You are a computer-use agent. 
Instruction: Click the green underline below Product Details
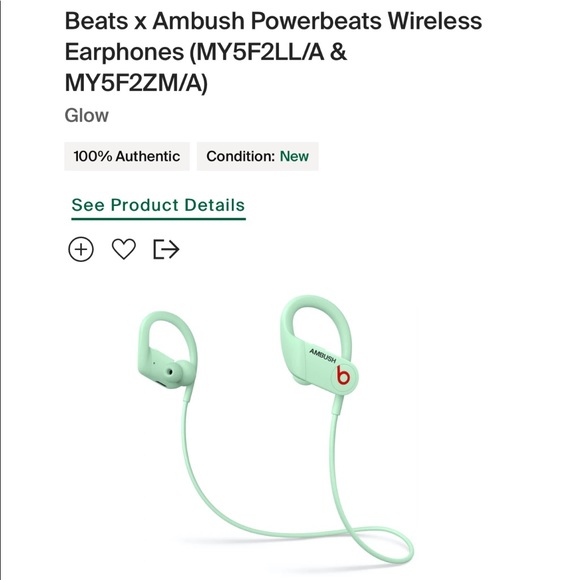[x=158, y=219]
